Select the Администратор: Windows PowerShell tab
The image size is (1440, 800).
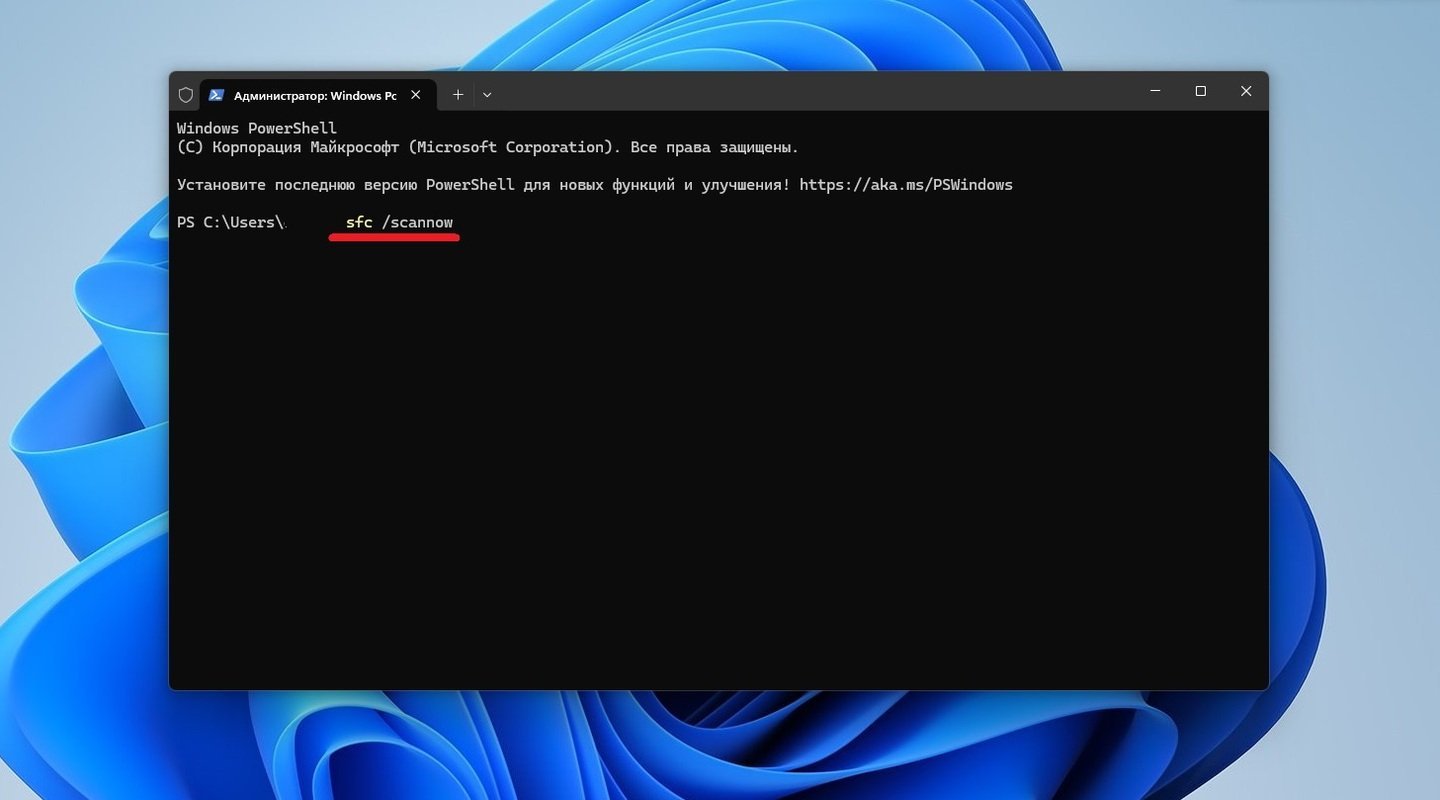318,95
